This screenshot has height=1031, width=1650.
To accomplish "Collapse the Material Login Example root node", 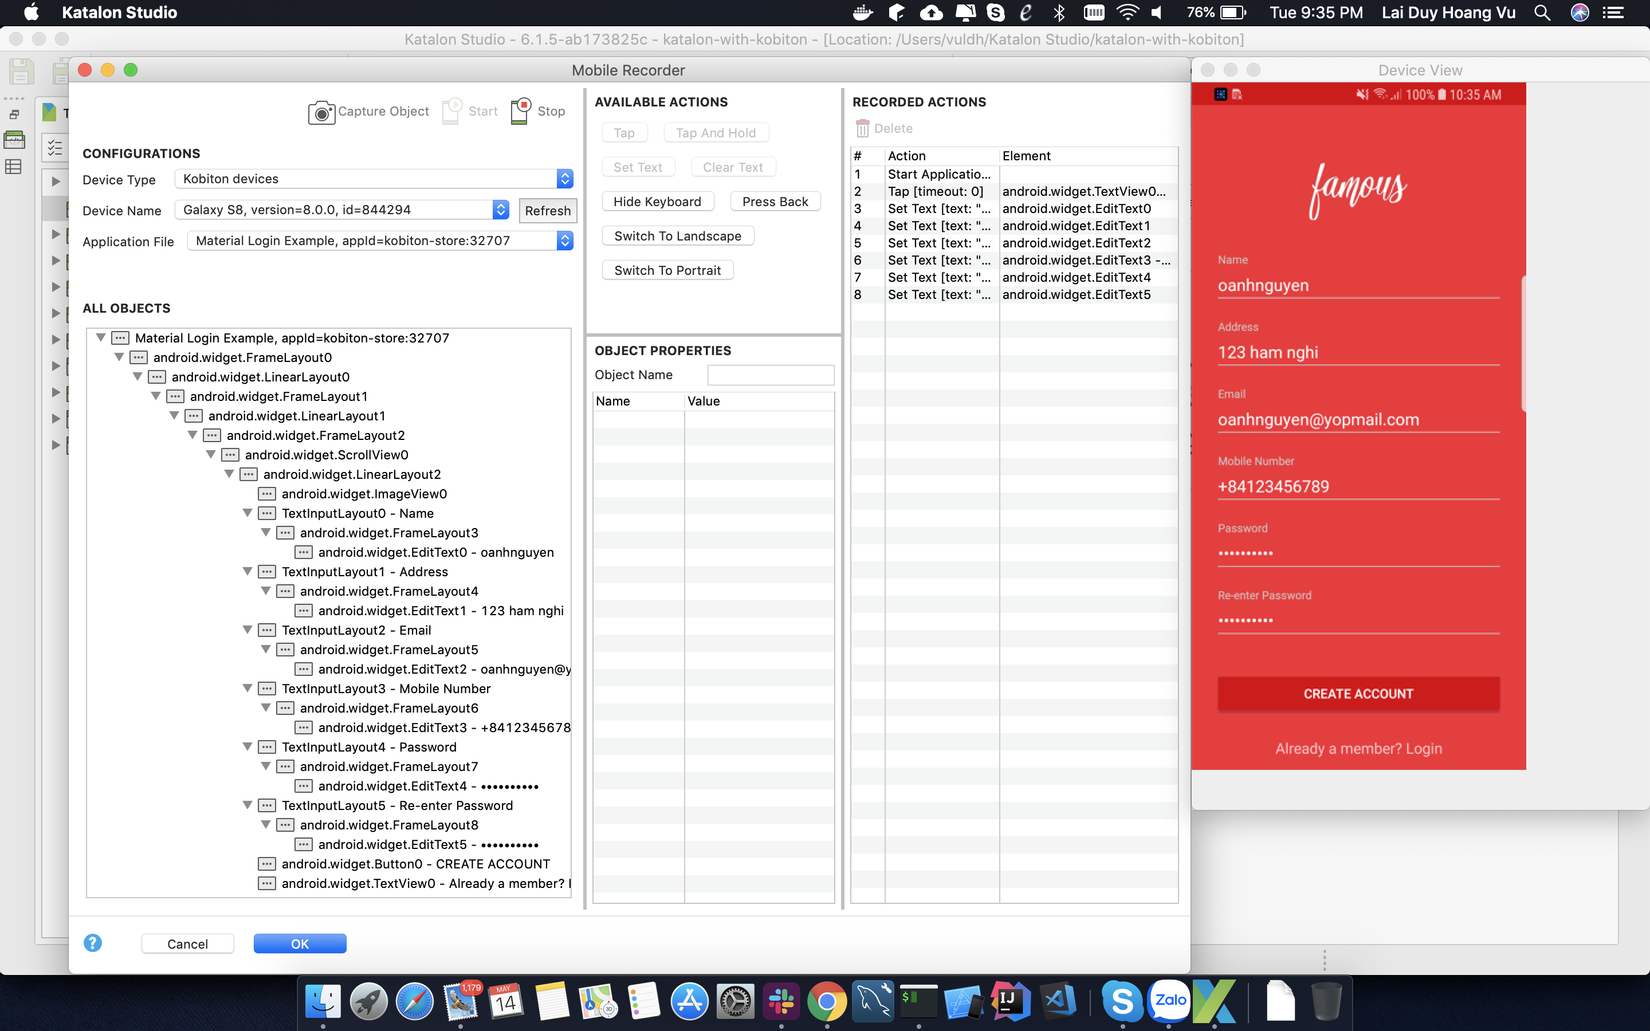I will point(101,338).
